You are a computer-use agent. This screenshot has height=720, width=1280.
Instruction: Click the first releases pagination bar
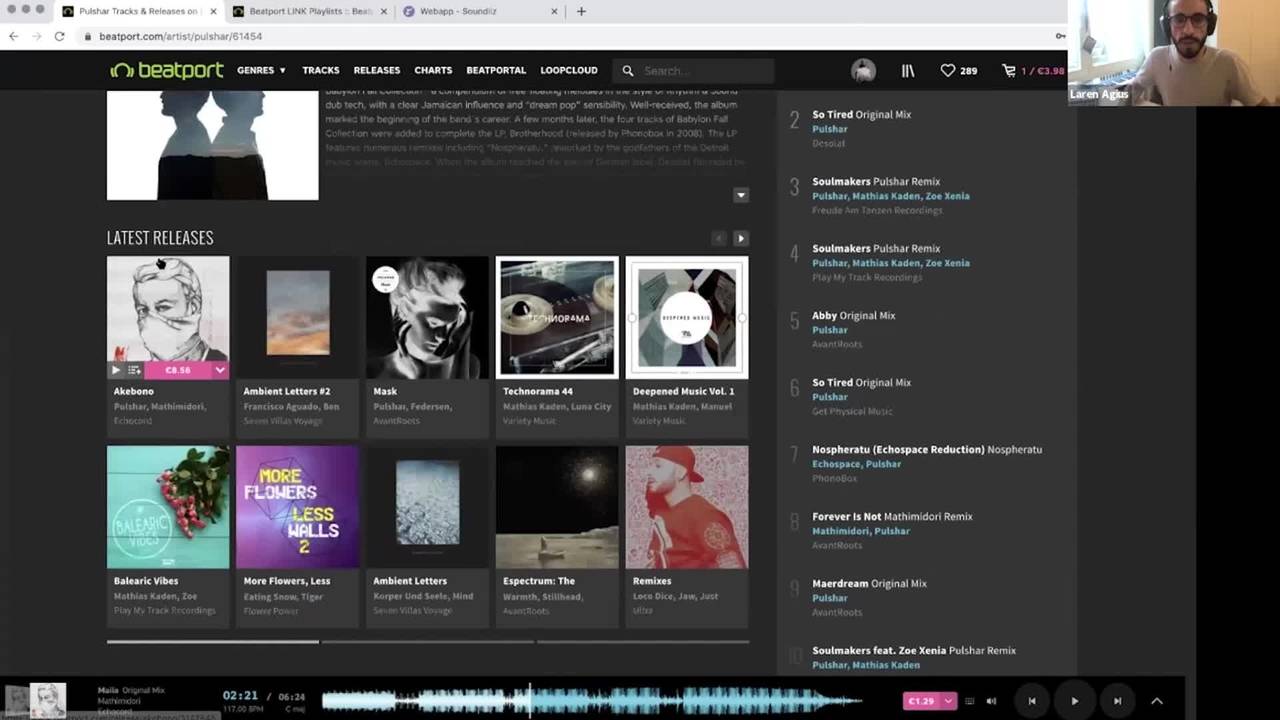[213, 641]
